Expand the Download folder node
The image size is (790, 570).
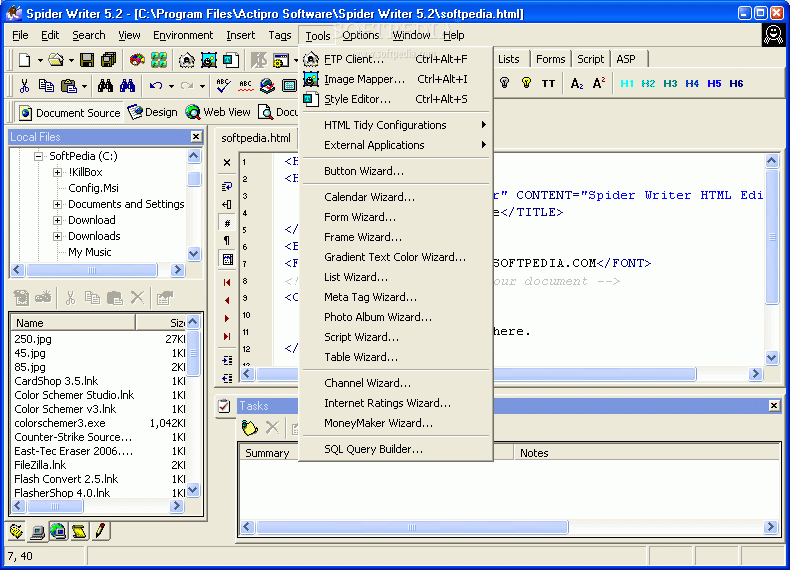tap(57, 221)
